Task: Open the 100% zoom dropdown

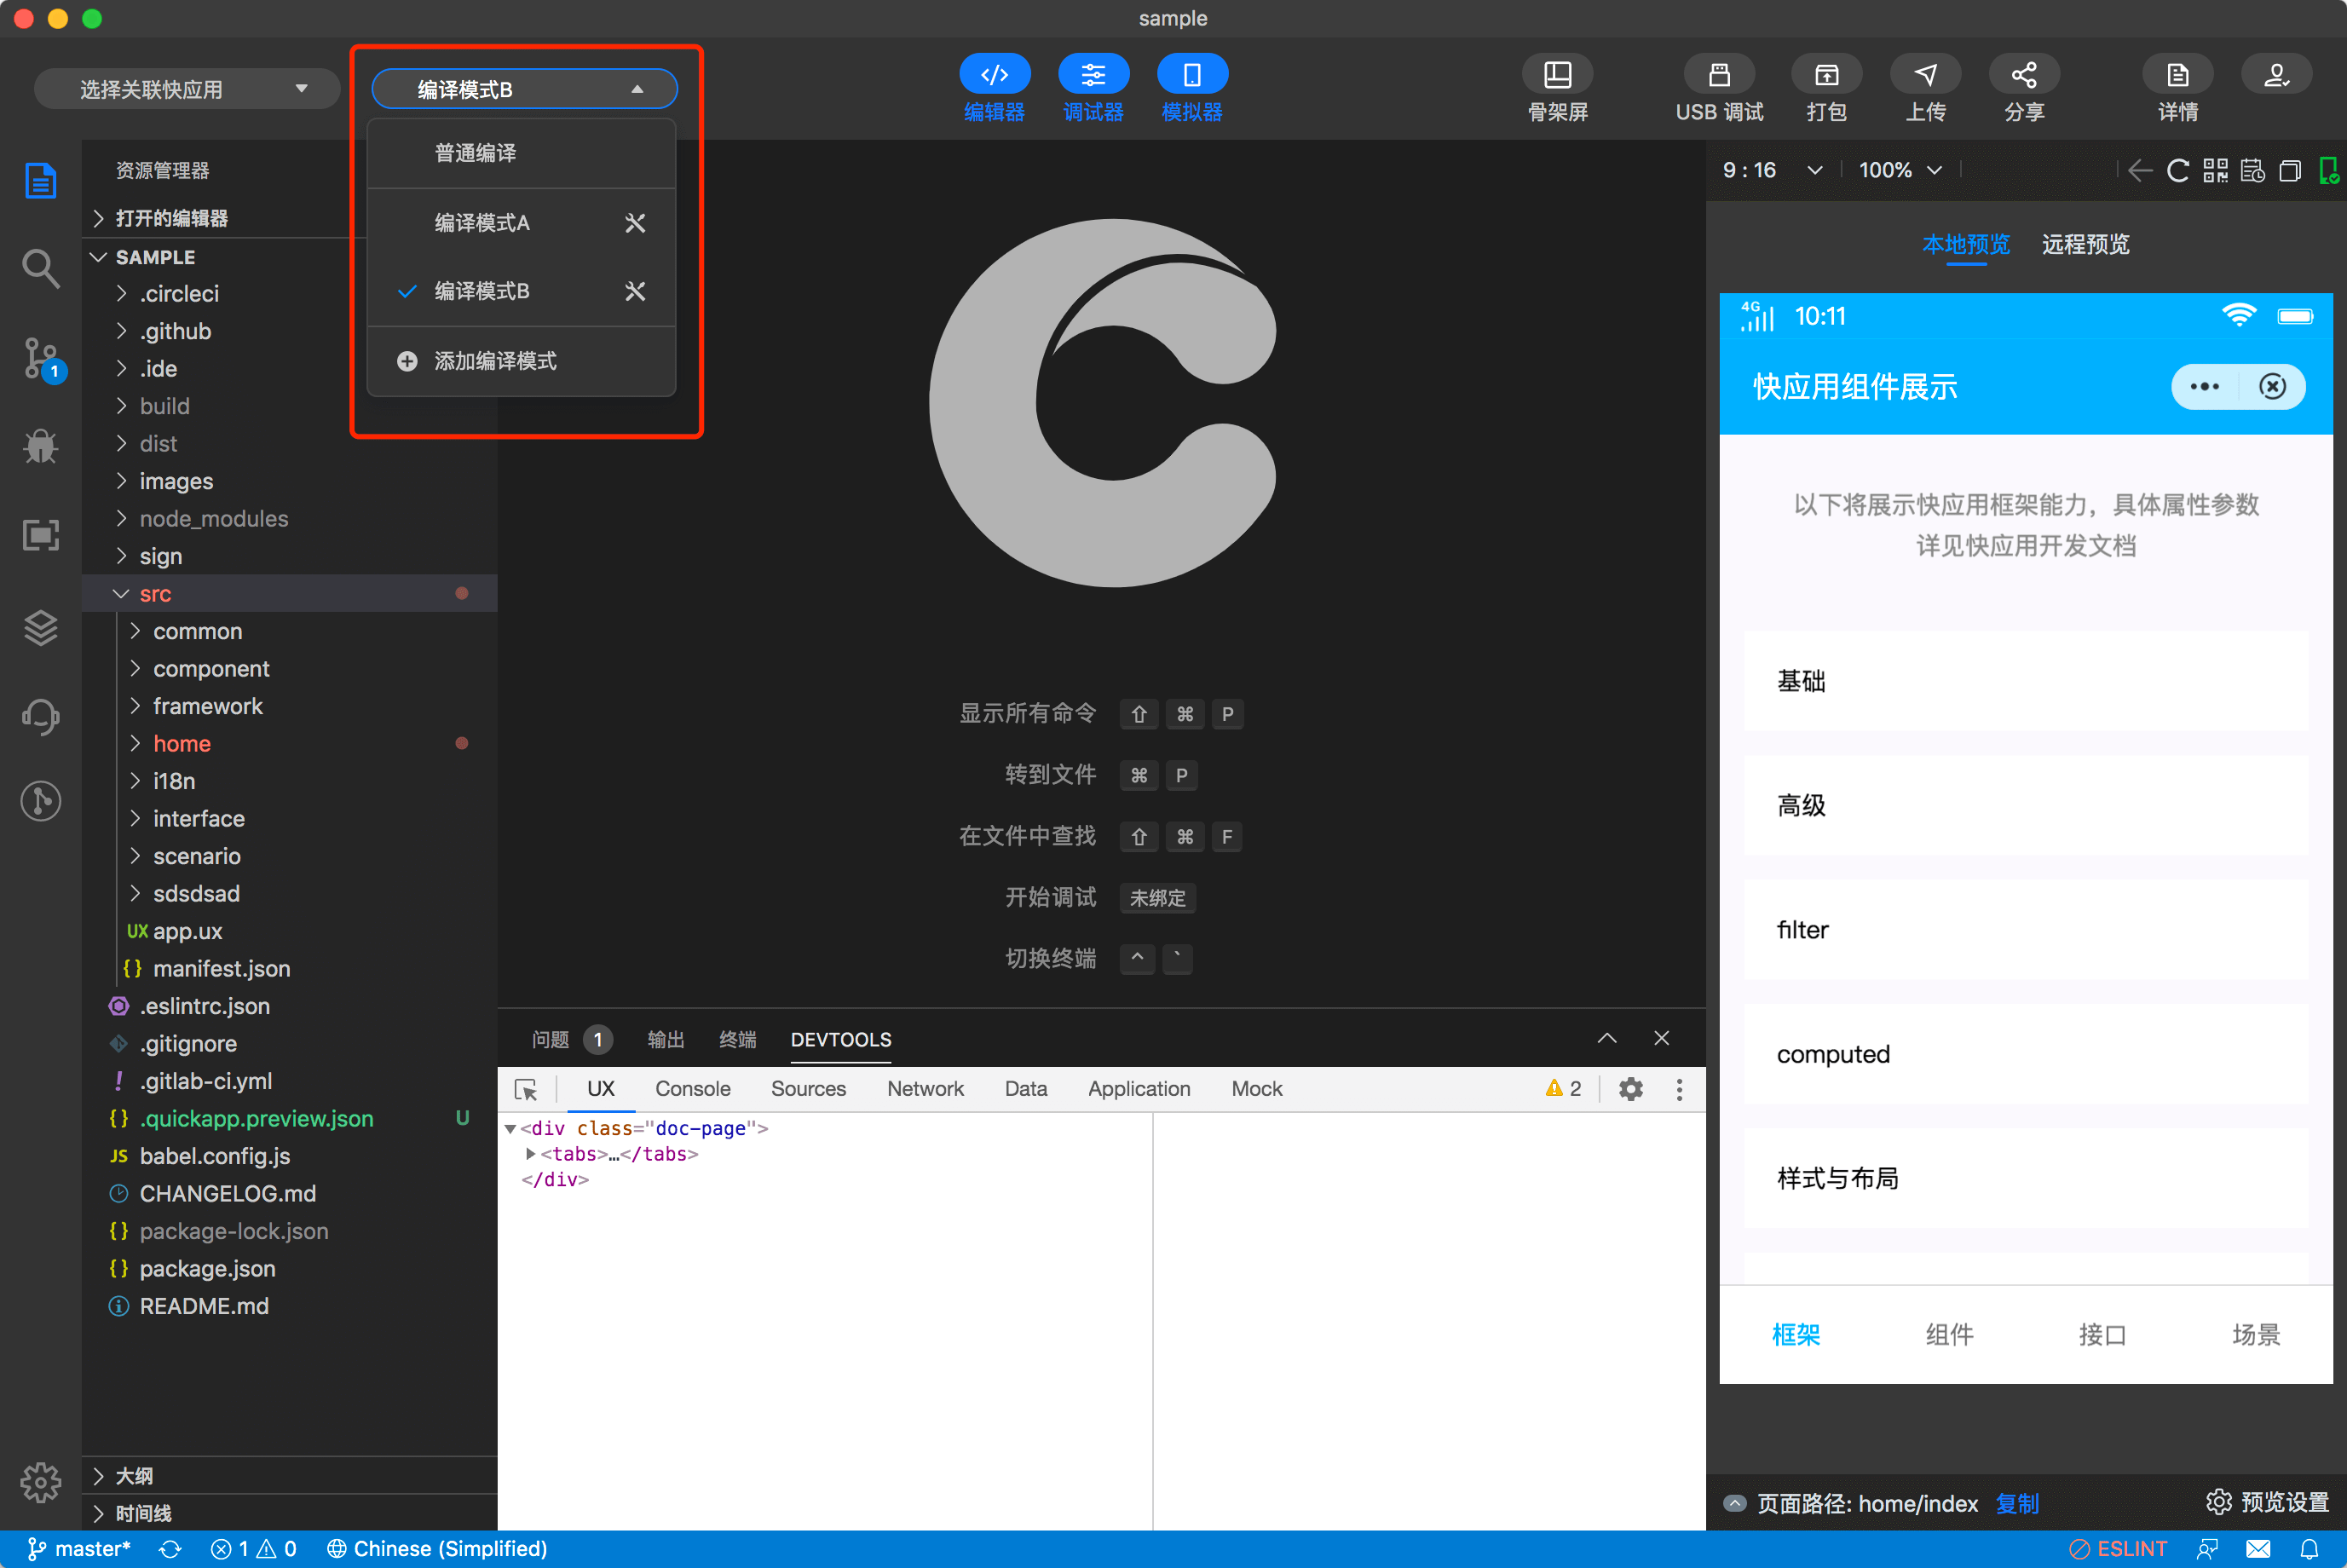Action: [x=1898, y=170]
